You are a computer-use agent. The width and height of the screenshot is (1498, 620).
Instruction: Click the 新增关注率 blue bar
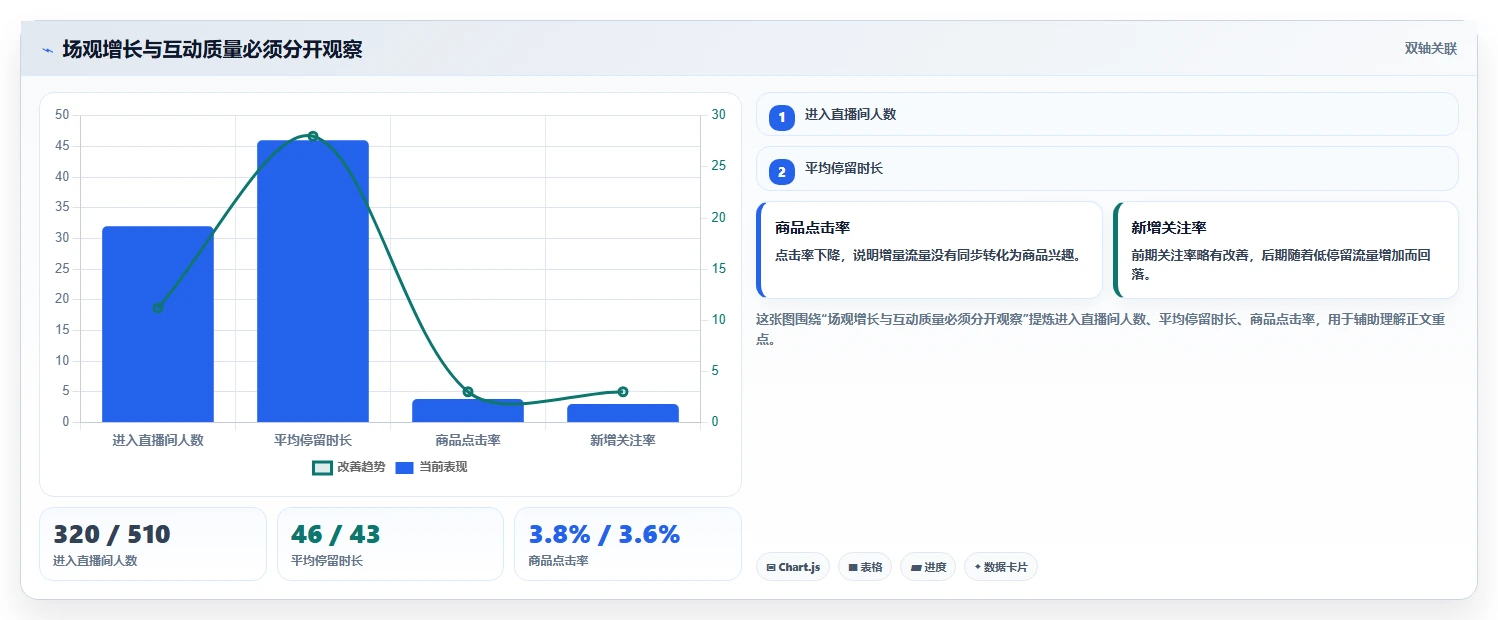tap(623, 413)
